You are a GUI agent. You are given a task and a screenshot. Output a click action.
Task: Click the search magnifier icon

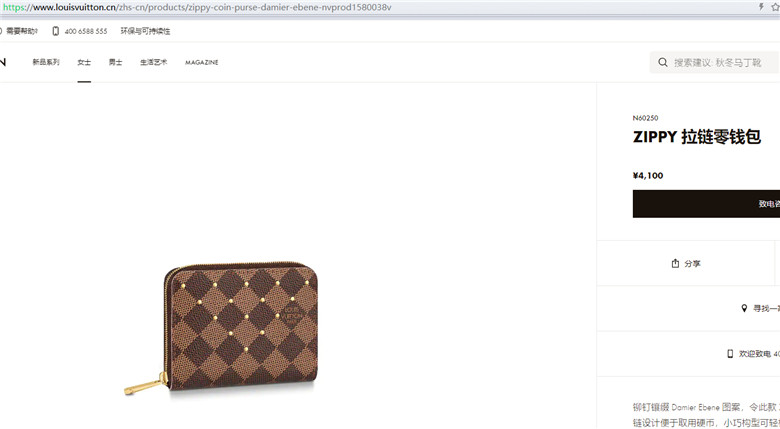click(663, 62)
